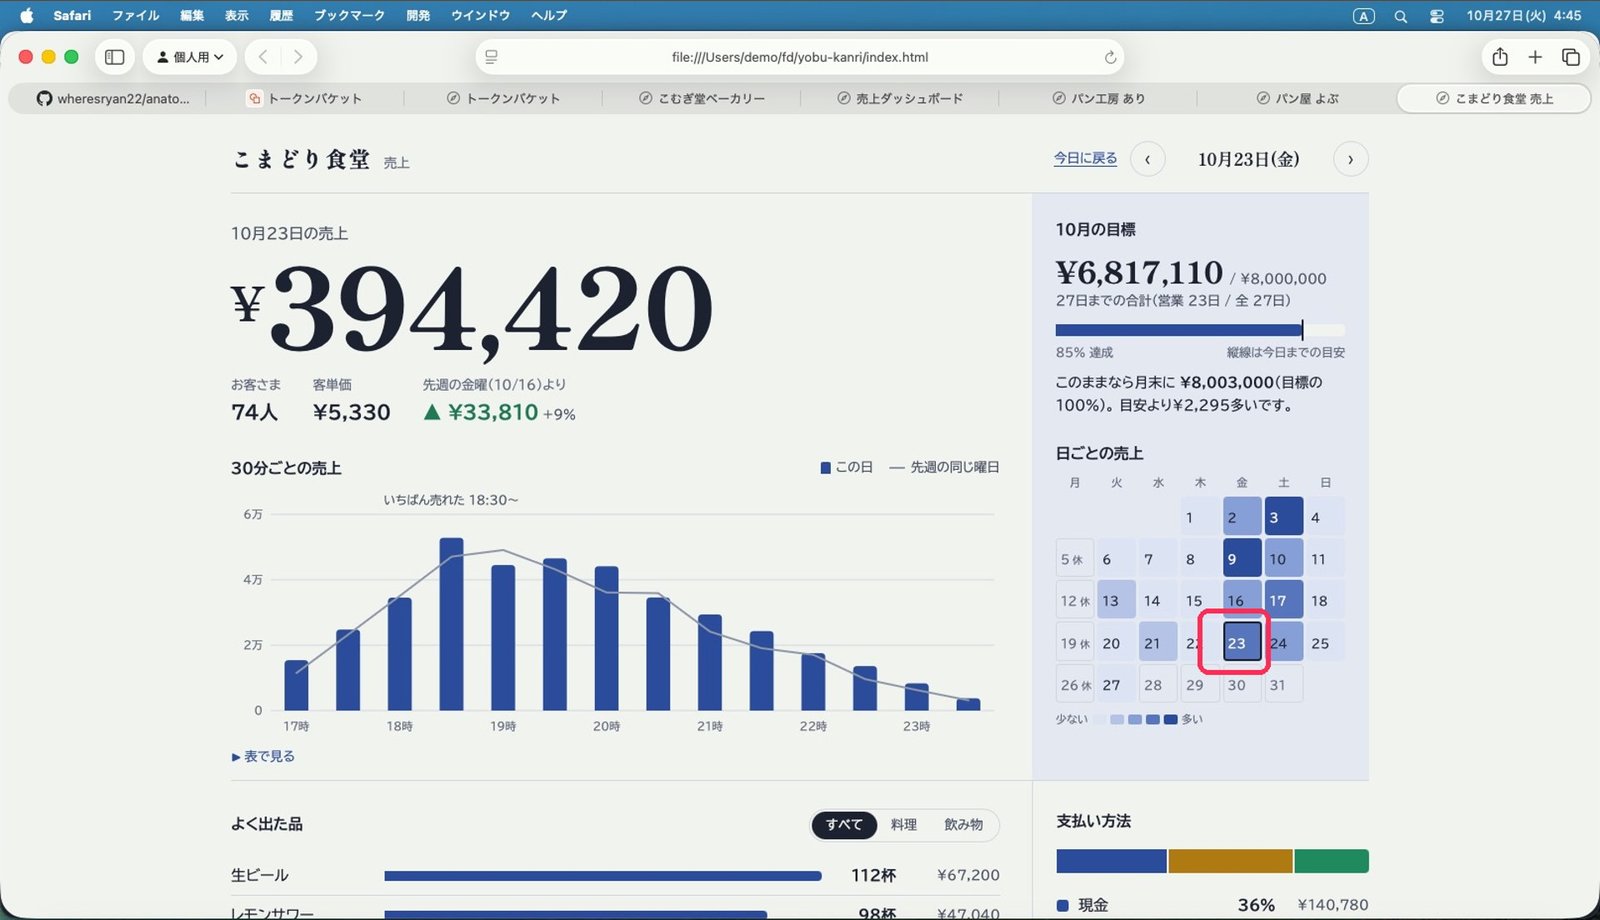Viewport: 1600px width, 920px height.
Task: Select October 9 in calendar
Action: (1242, 558)
